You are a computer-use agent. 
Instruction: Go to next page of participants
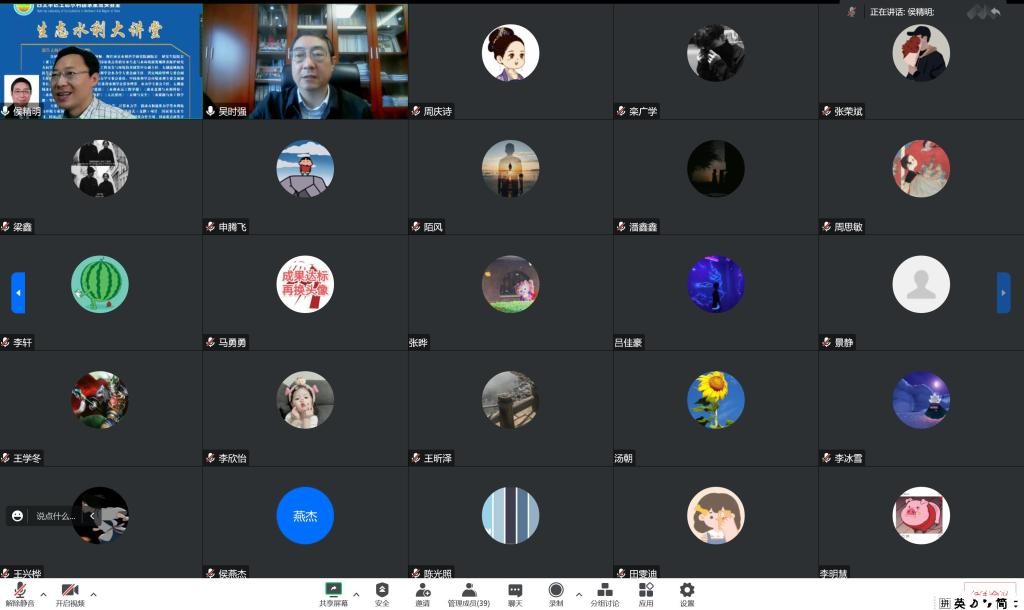pyautogui.click(x=1003, y=292)
